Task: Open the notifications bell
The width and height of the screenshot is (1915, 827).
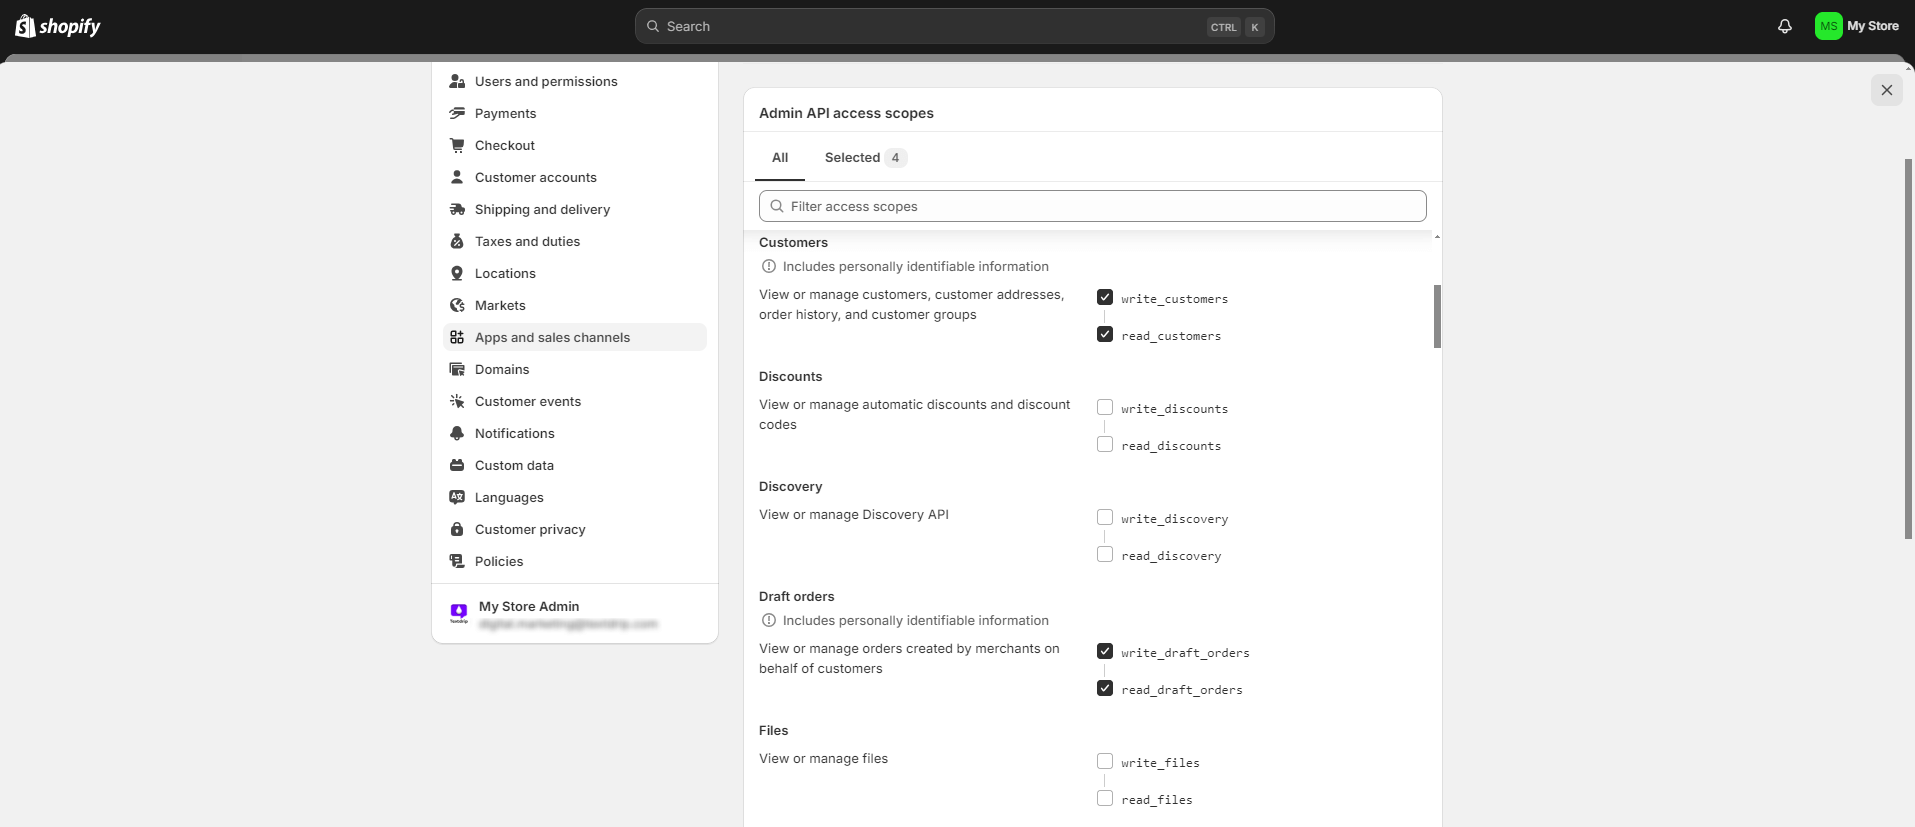Action: coord(1785,26)
